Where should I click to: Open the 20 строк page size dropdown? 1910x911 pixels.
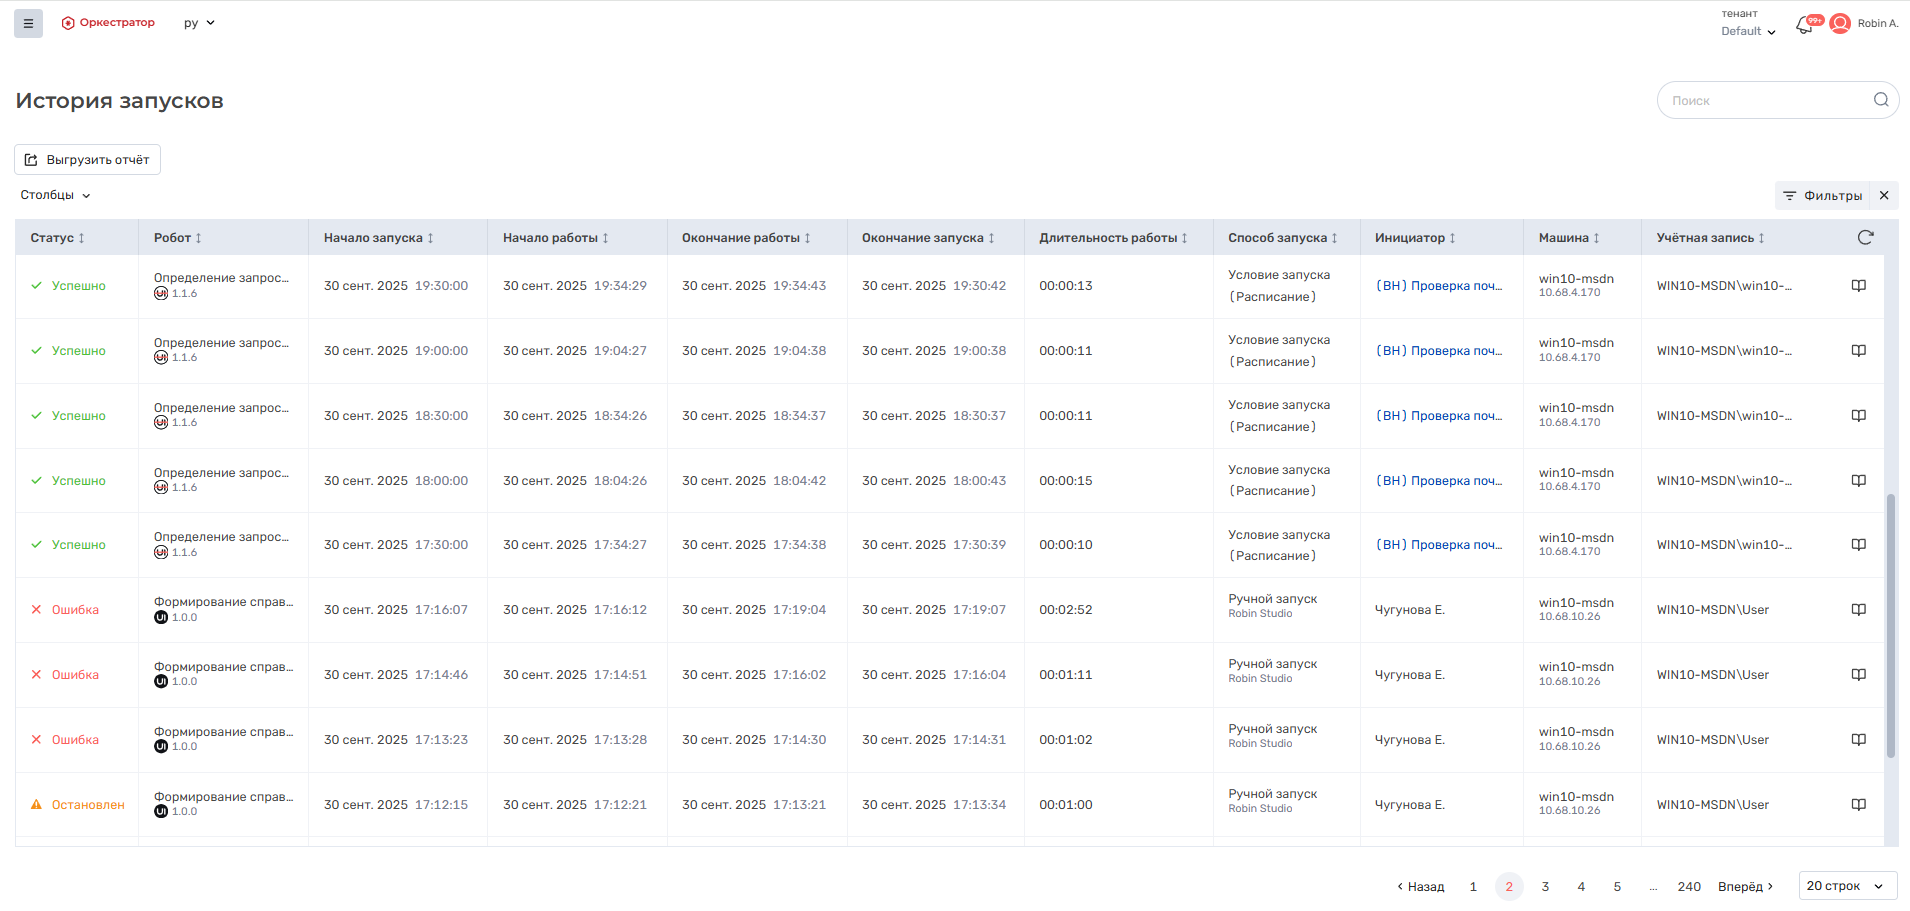click(x=1846, y=886)
